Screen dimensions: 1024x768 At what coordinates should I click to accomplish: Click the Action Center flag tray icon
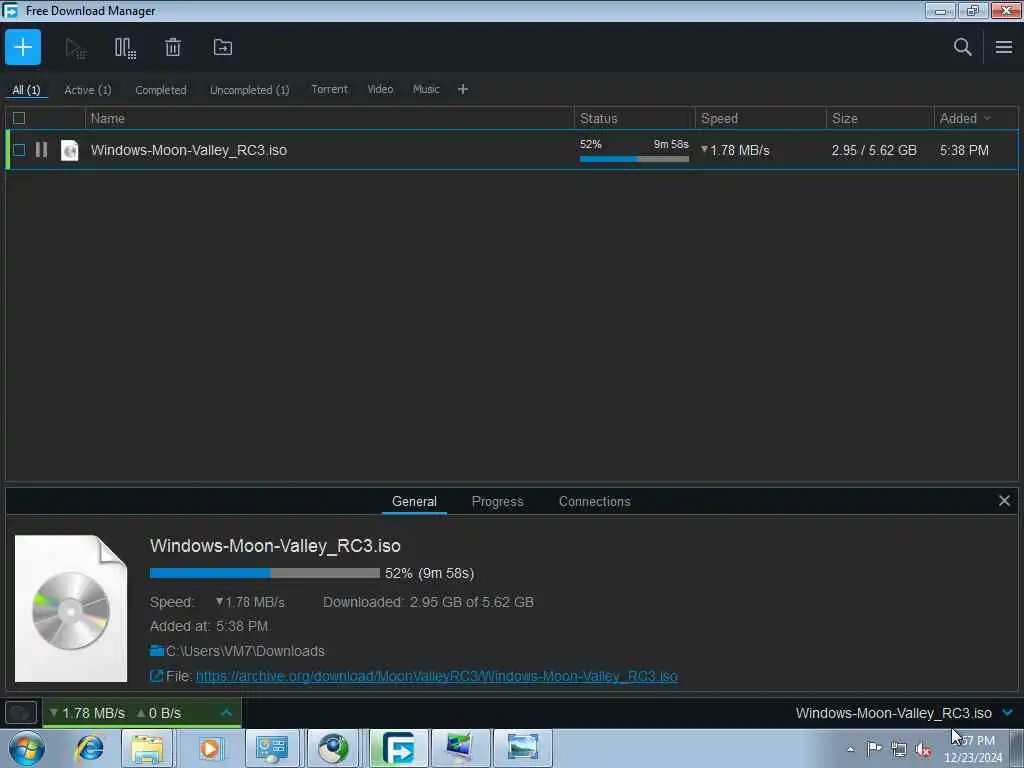coord(874,748)
